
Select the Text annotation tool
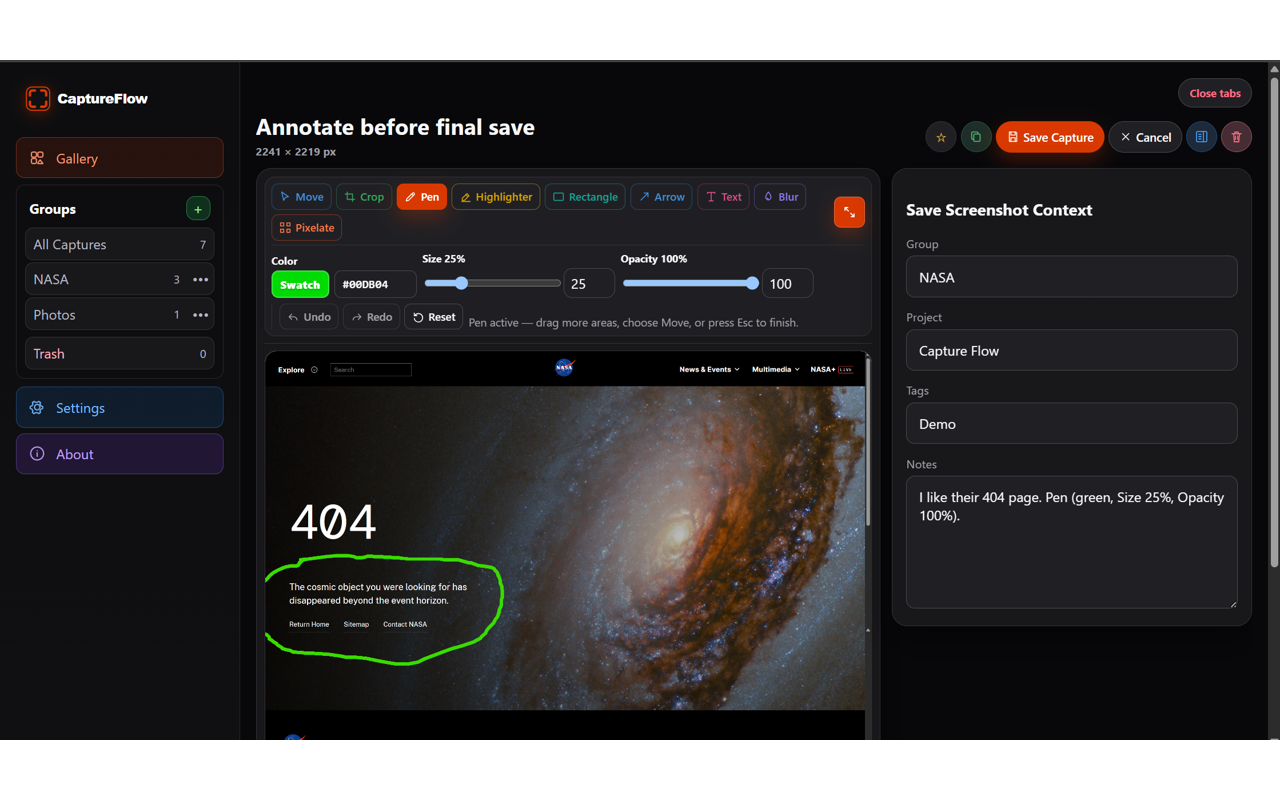pos(724,197)
